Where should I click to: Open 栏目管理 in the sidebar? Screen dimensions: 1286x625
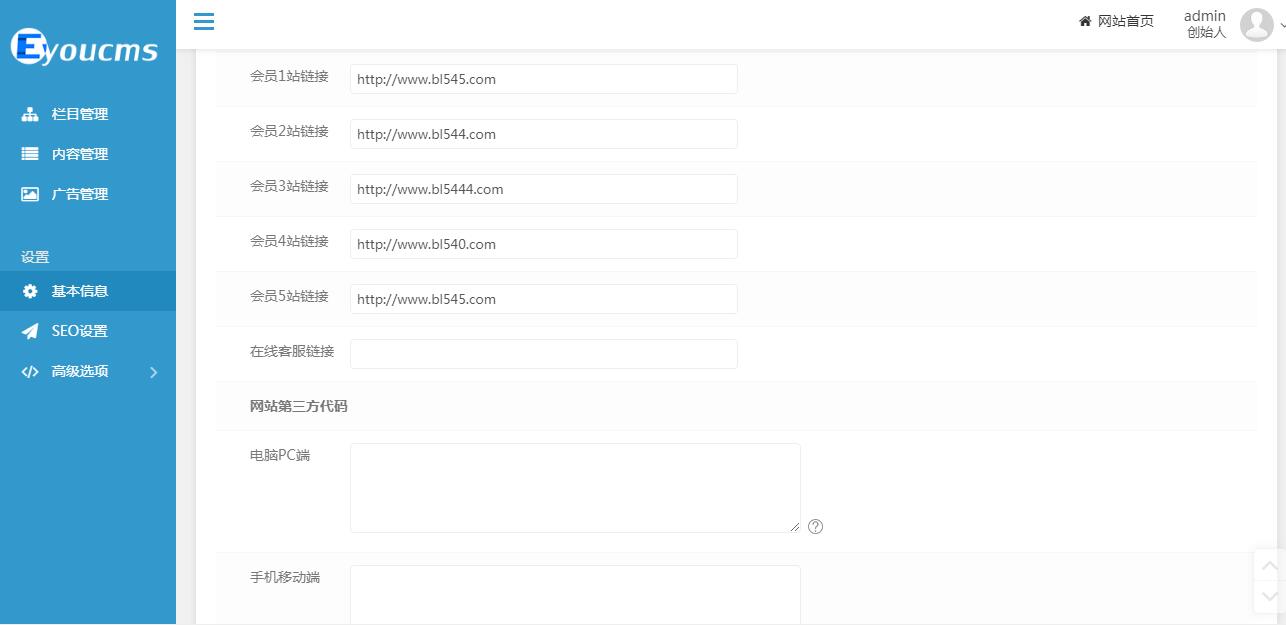[x=79, y=114]
